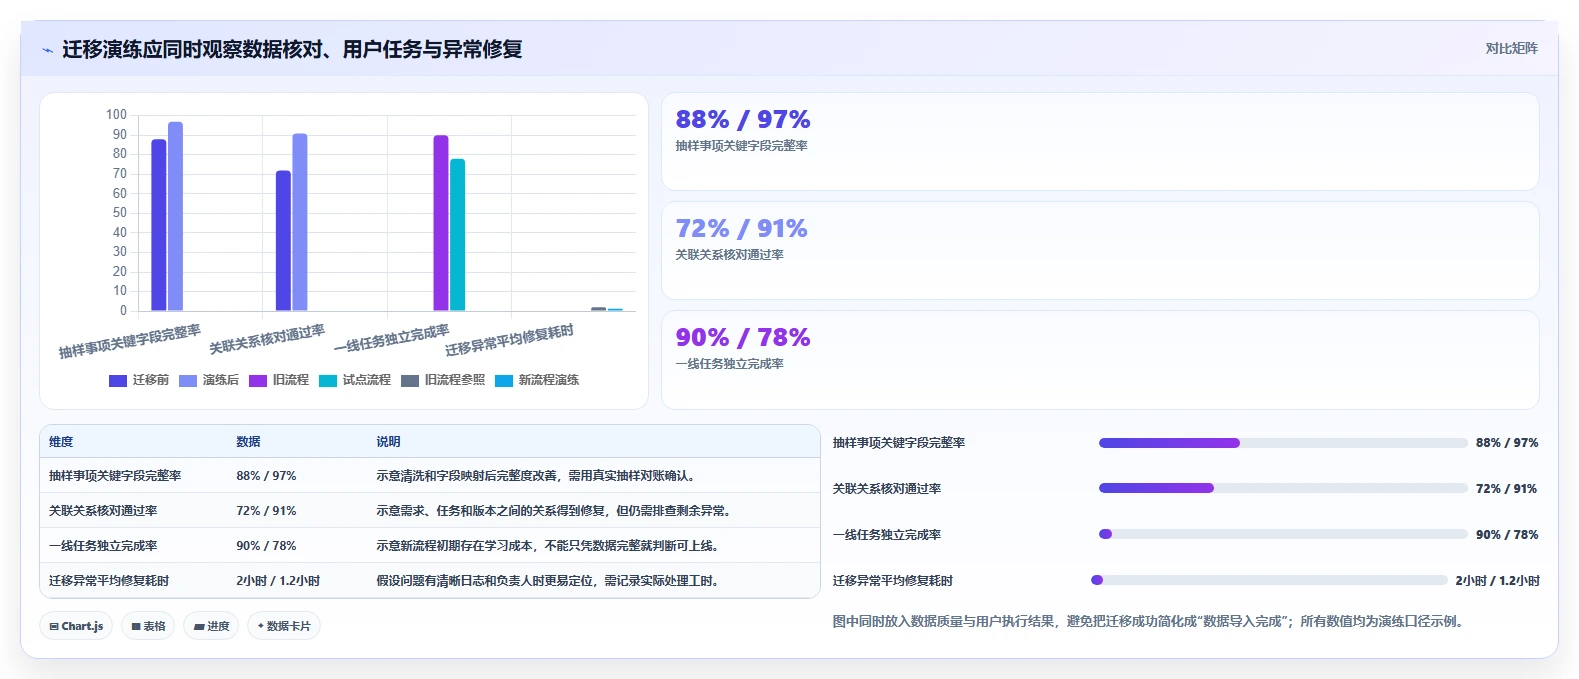Screen dimensions: 1579x679
Task: Click the description starting 假设问题有清晰日志
Action: [550, 581]
